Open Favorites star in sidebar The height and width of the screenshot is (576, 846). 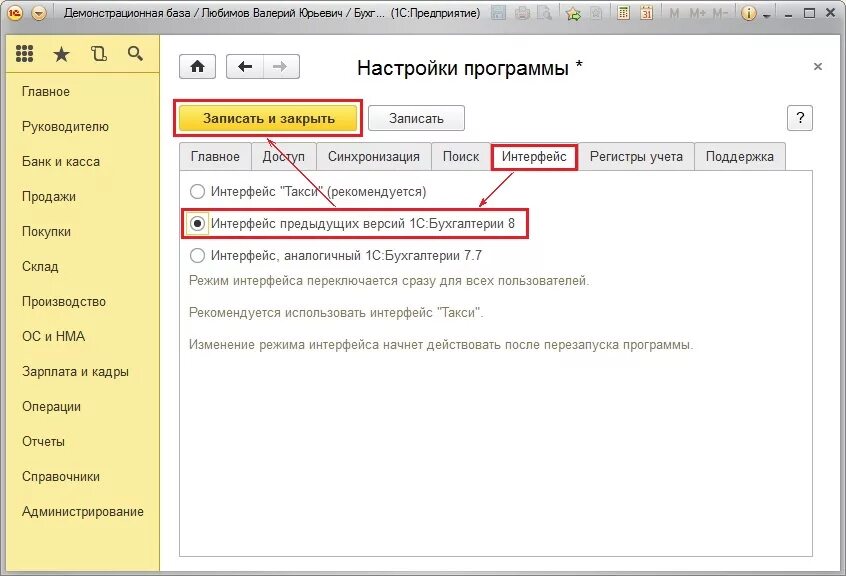[x=62, y=53]
